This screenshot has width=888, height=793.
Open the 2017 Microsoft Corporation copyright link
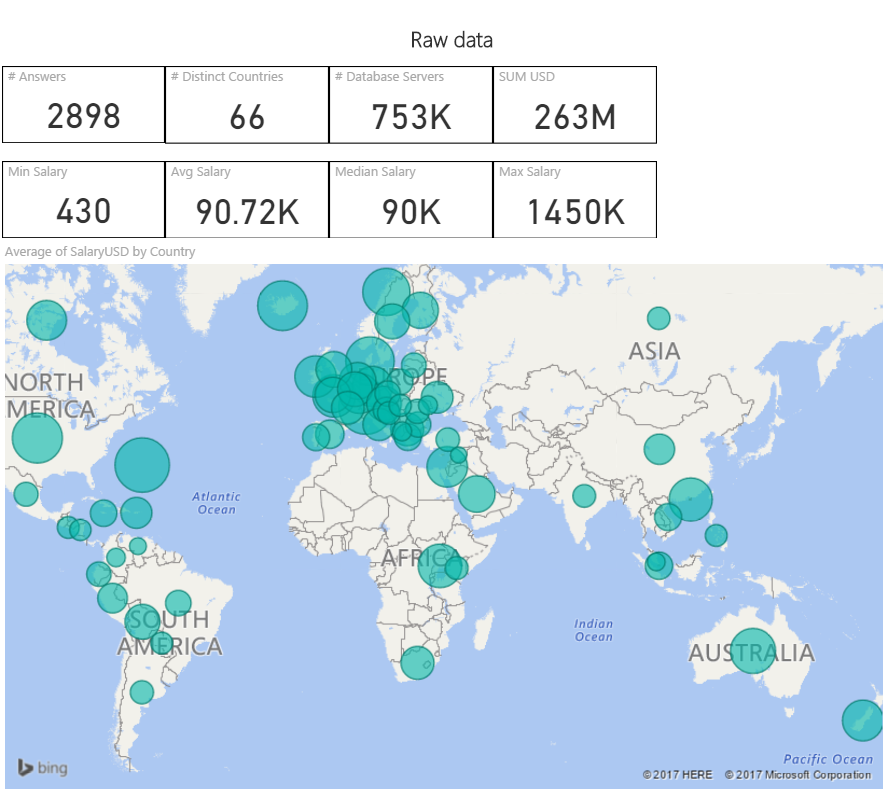point(797,774)
